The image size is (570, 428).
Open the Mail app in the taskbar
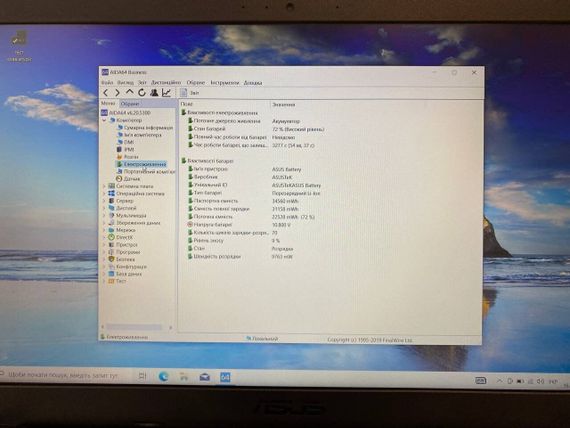tap(205, 377)
